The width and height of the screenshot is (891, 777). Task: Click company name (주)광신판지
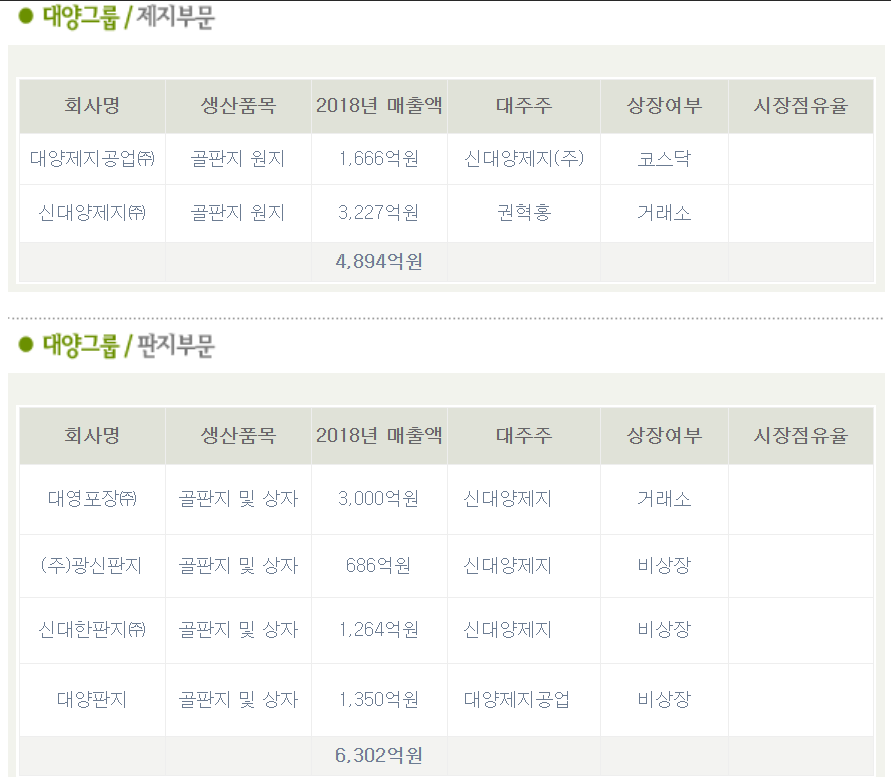pyautogui.click(x=91, y=566)
